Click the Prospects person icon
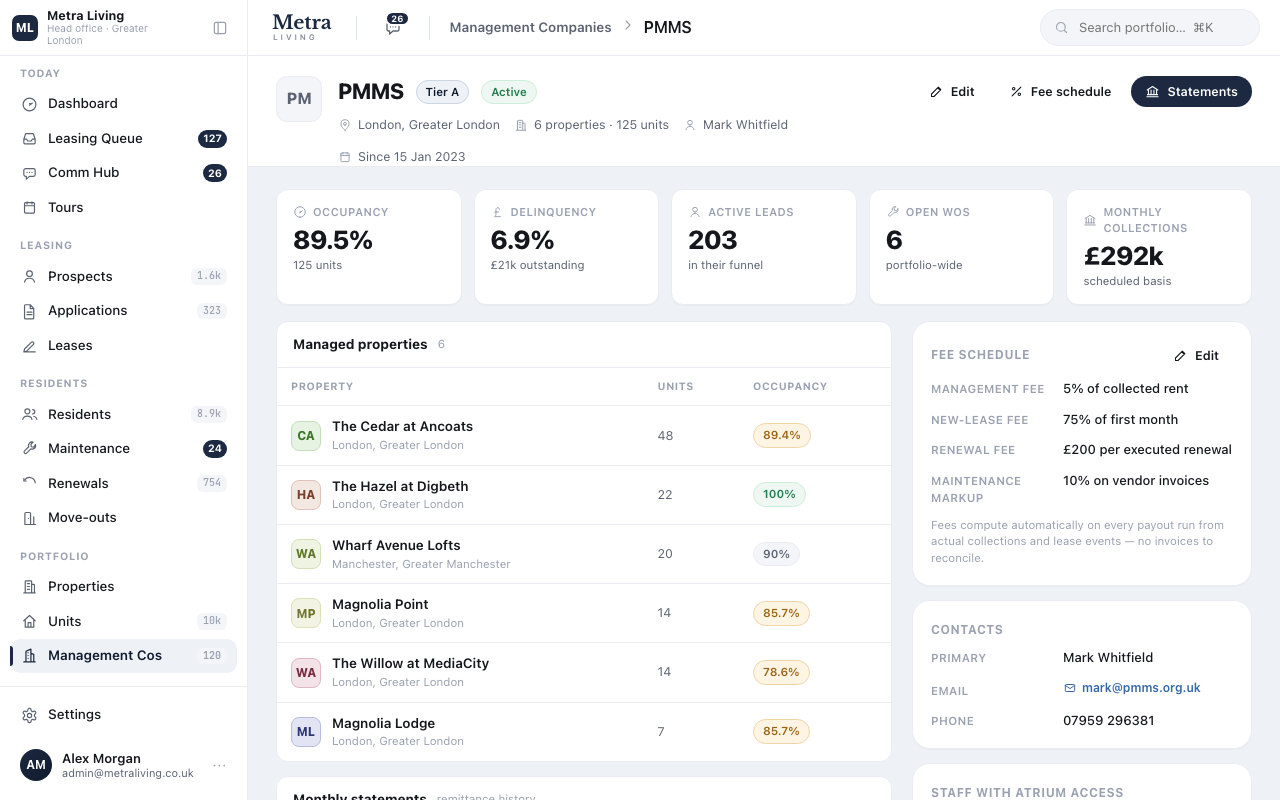Screen dimensions: 1280x800 pyautogui.click(x=30, y=277)
